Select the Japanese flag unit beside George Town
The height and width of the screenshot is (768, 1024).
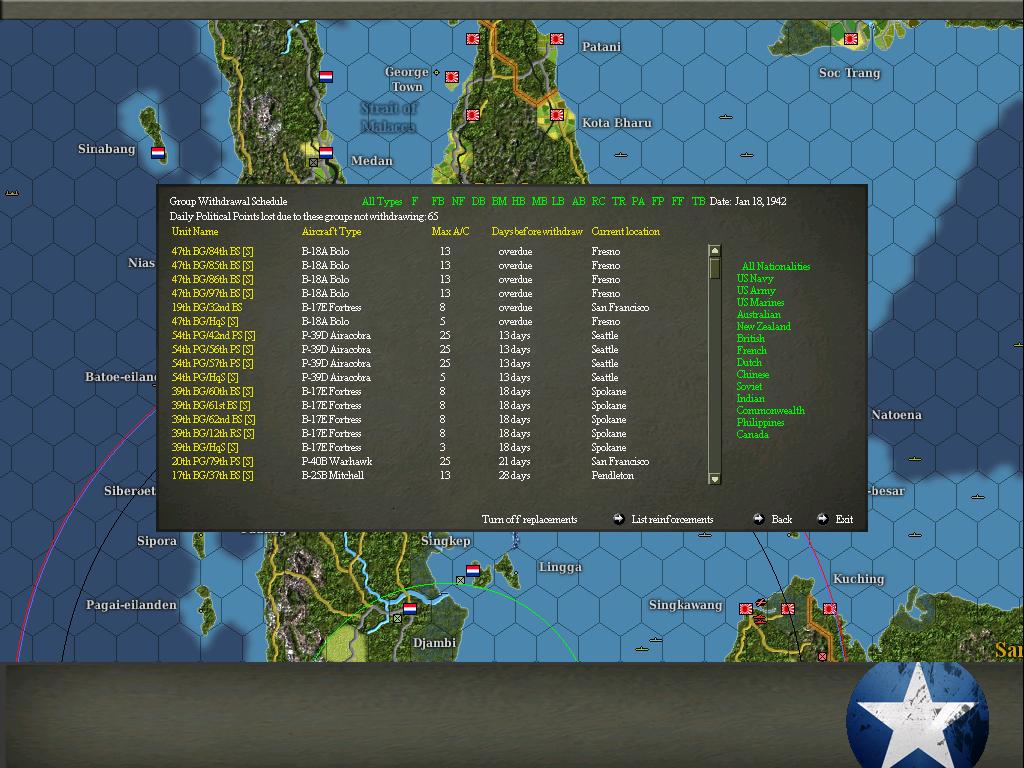click(x=451, y=77)
